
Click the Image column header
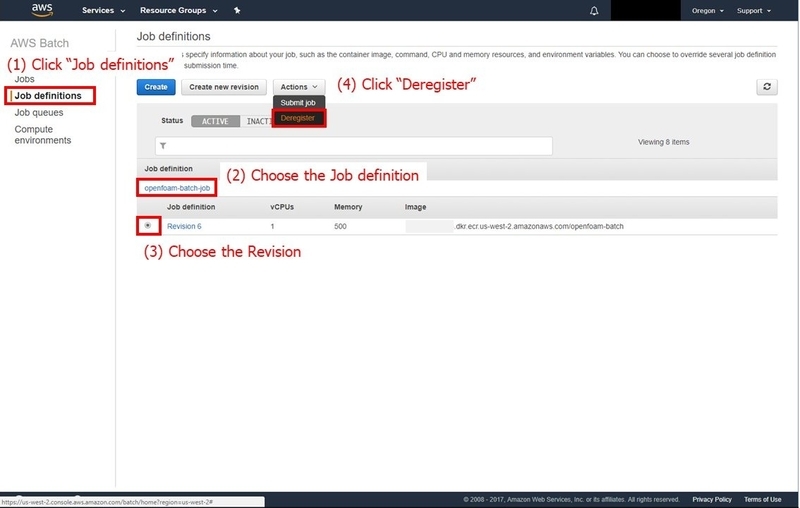[415, 207]
